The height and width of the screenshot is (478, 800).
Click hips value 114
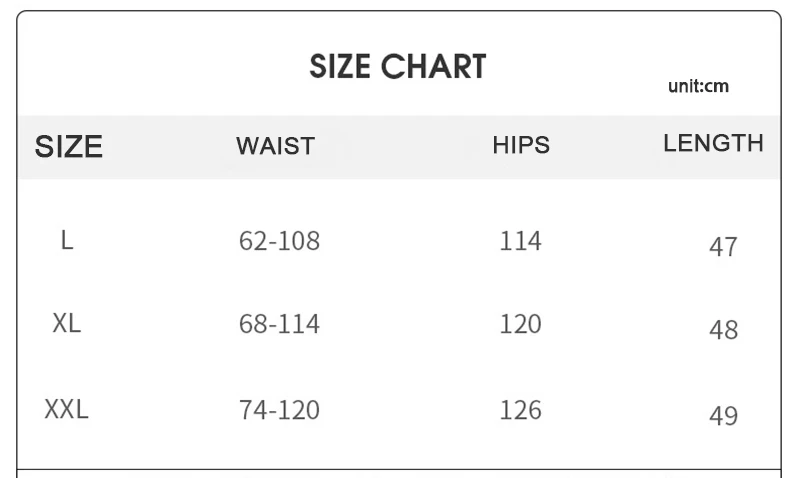520,241
